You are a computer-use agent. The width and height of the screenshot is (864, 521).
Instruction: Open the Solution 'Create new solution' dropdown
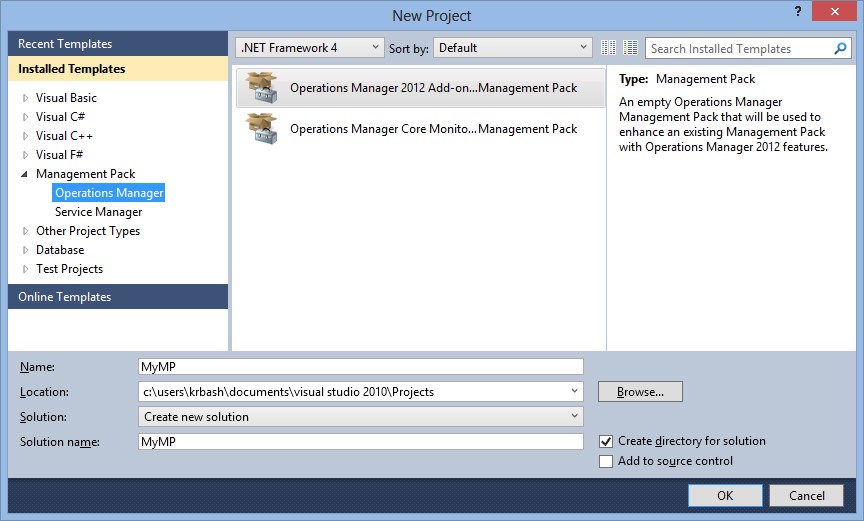point(361,417)
